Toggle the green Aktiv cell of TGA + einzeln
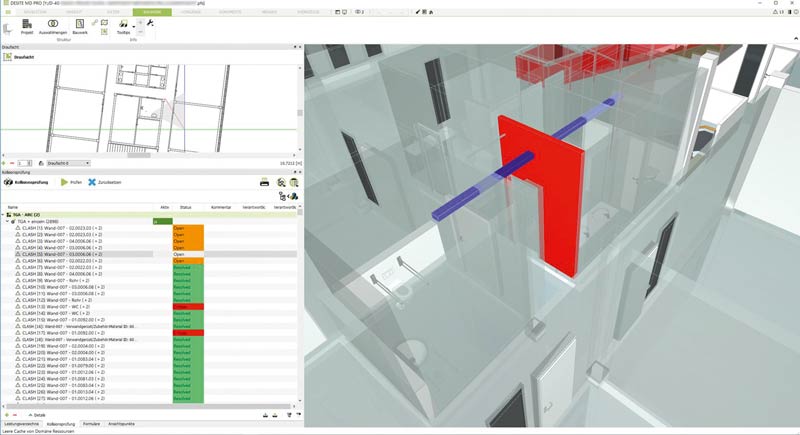The width and height of the screenshot is (800, 435). click(162, 221)
